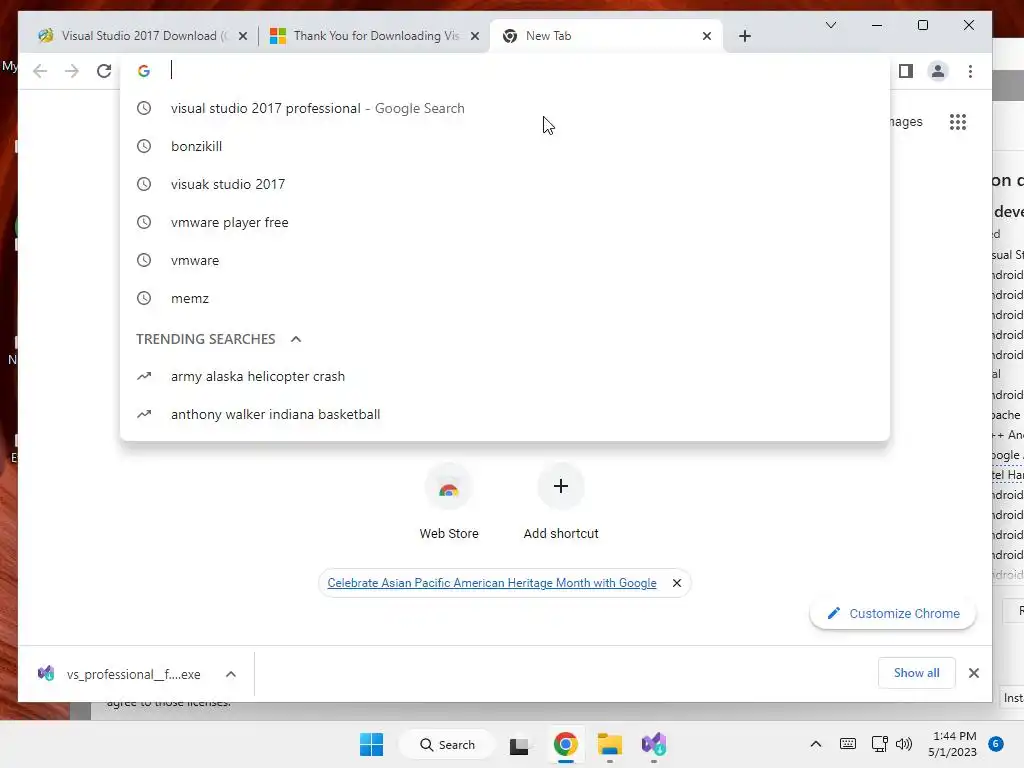1024x768 pixels.
Task: Click the Add shortcut plus tile
Action: (560, 502)
